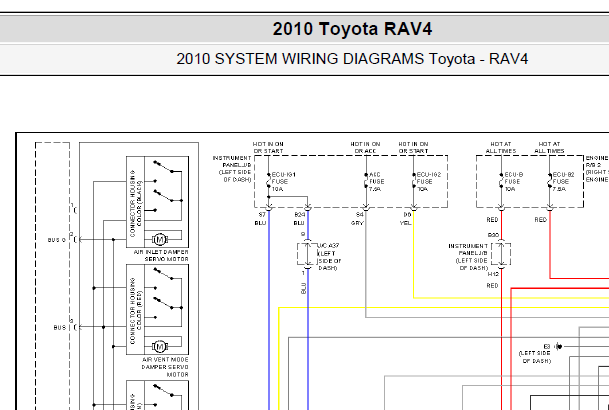Click the "BLU" label under terminal S7
Screen dimensions: 609x410
[260, 223]
